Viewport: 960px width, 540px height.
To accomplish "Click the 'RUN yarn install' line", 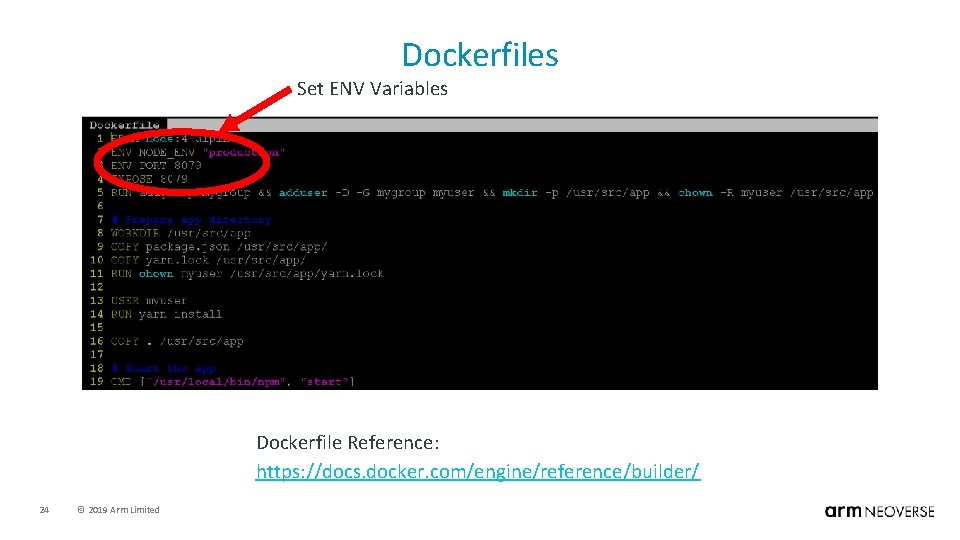I will tap(167, 314).
